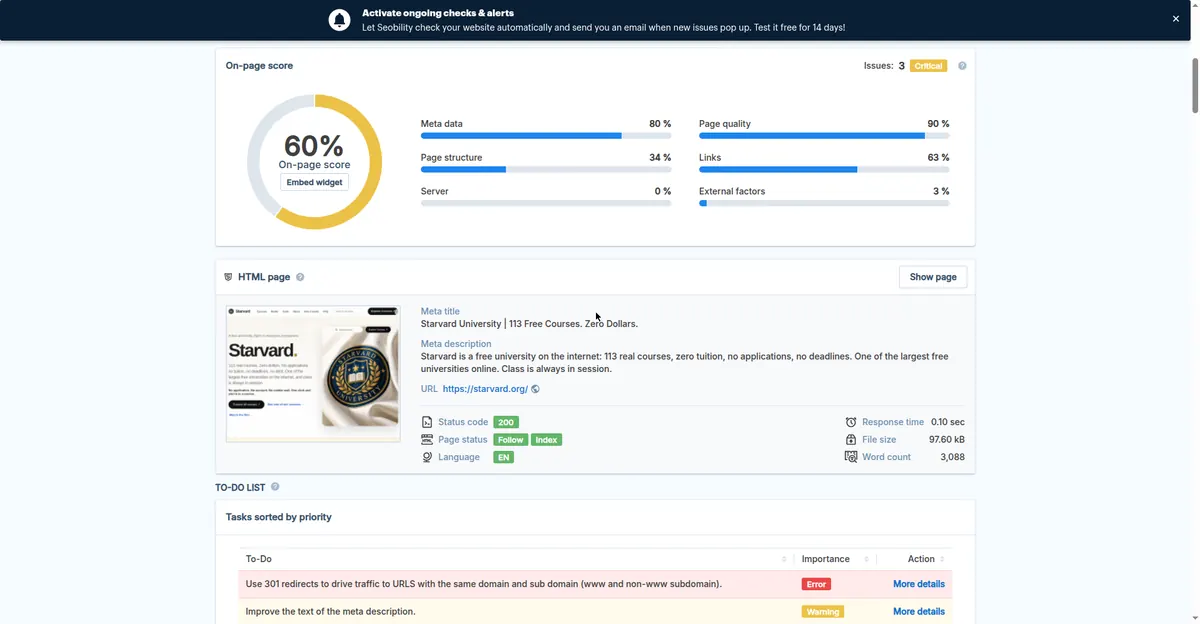Click the 0.10 sec response time value
The width and height of the screenshot is (1200, 624).
point(947,422)
